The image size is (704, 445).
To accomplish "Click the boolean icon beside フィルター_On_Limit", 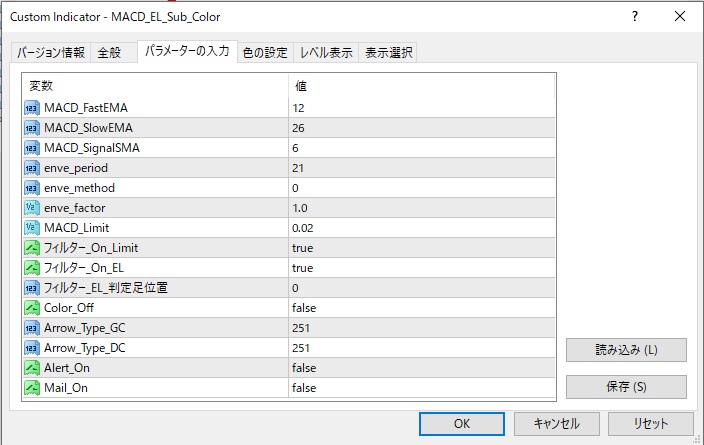I will point(32,248).
